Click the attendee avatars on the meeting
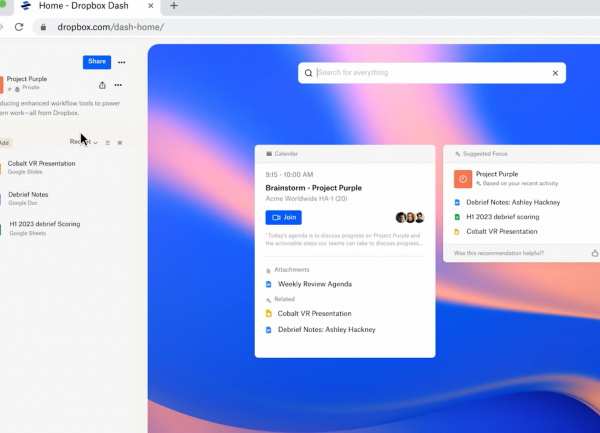Screen dimensions: 600x433 pos(410,217)
